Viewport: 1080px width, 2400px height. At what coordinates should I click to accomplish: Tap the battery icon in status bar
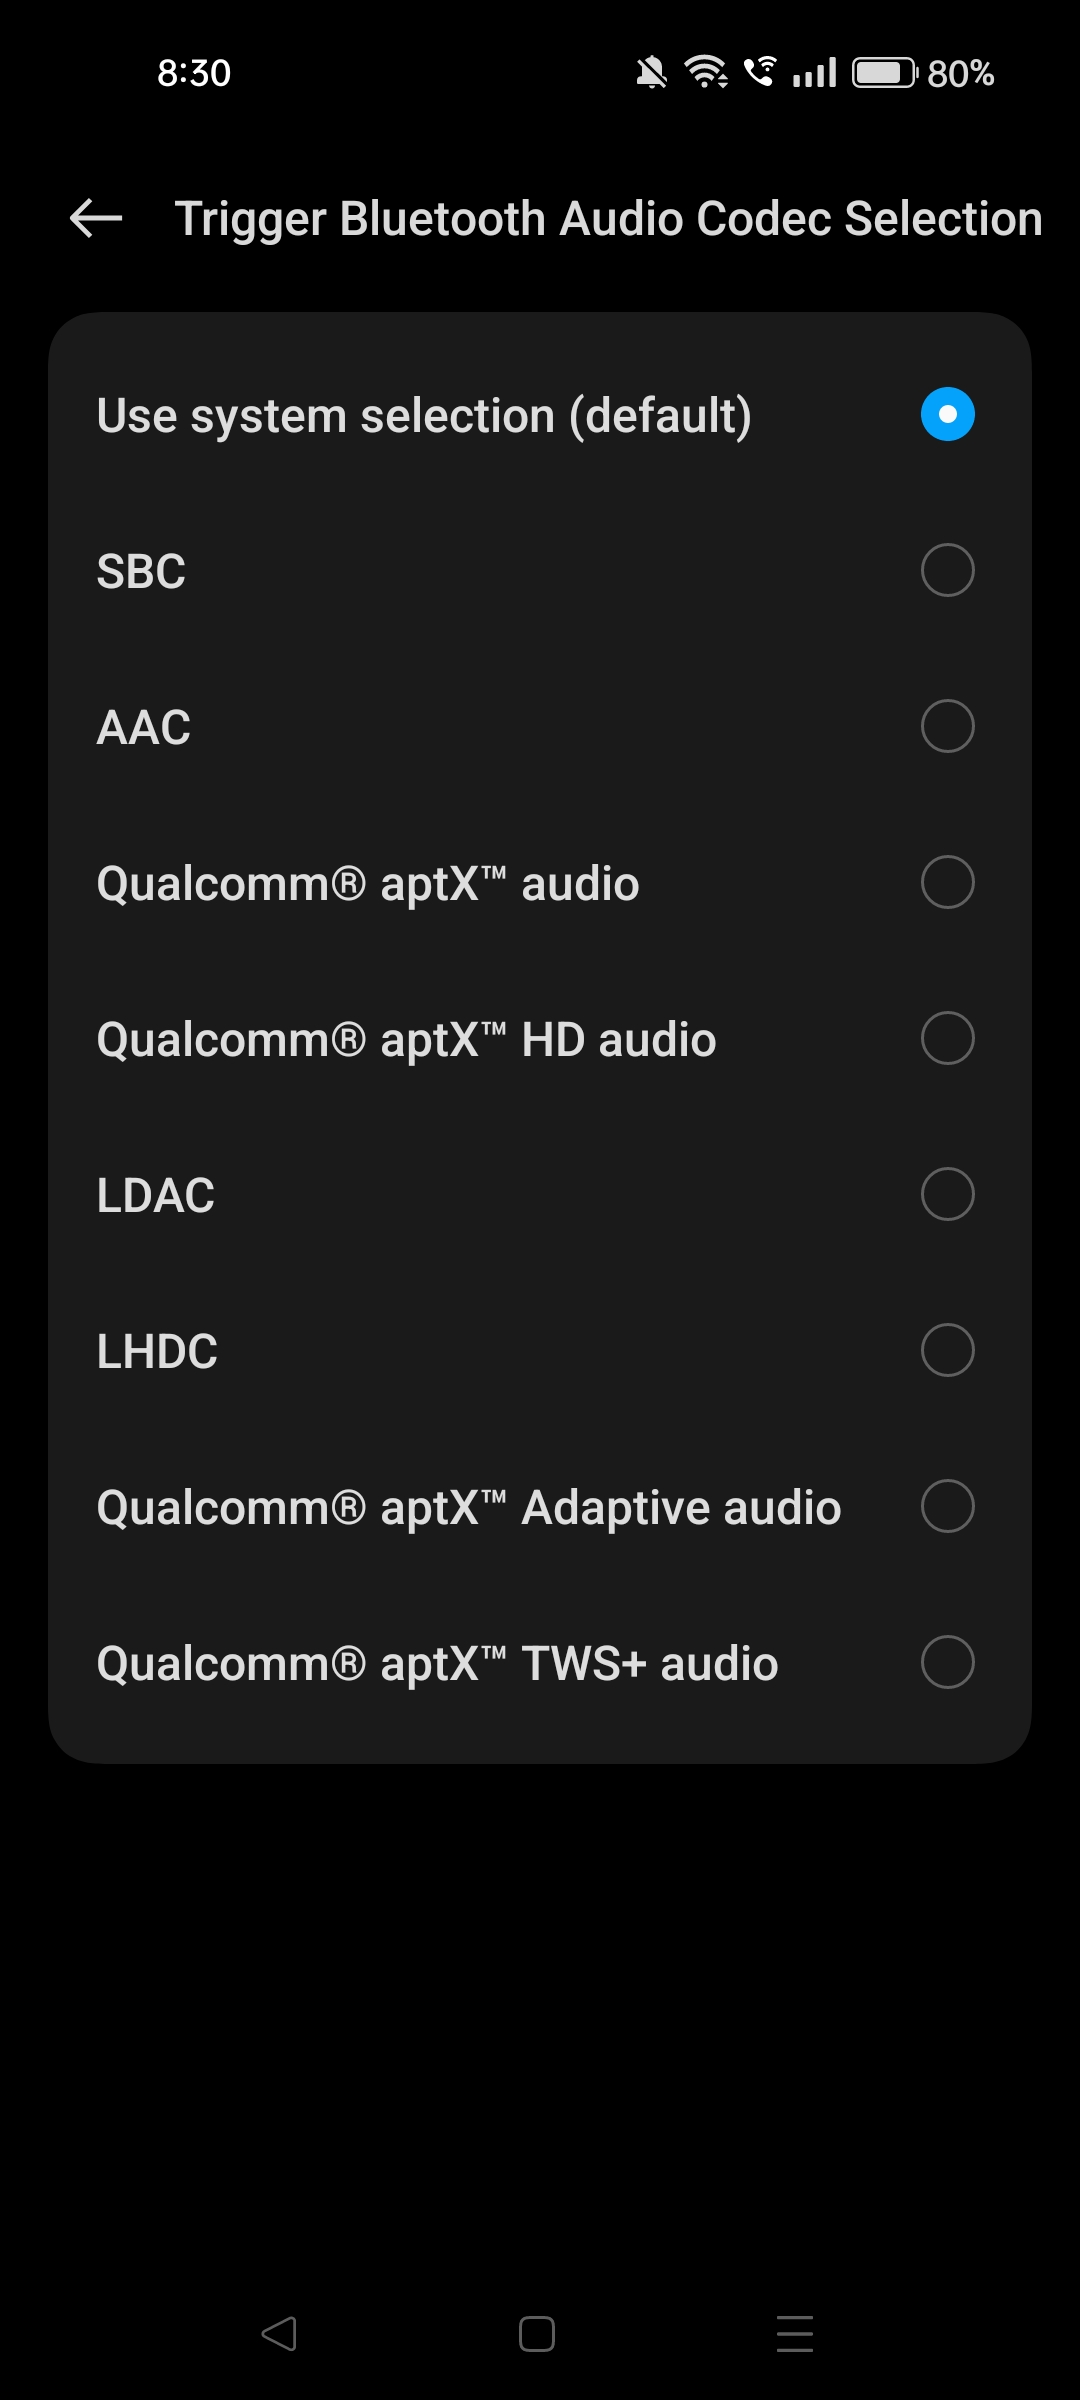[x=884, y=73]
